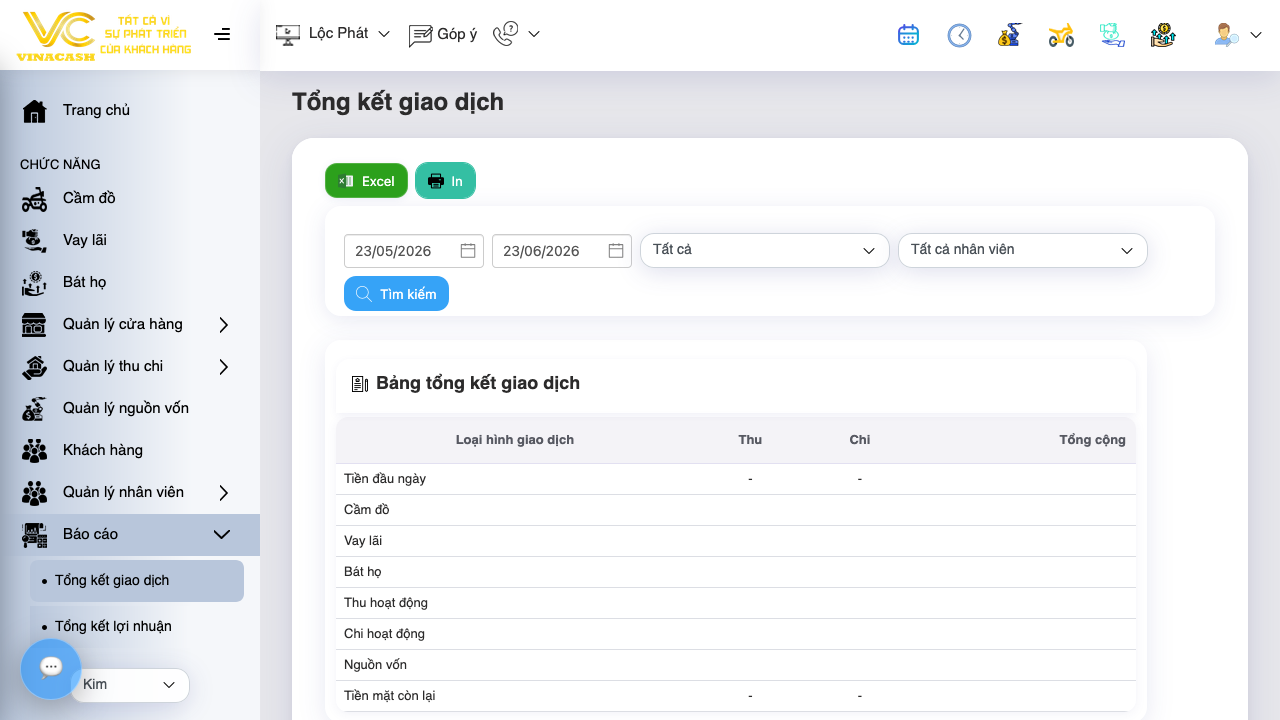Open the clock icon in the header
The width and height of the screenshot is (1280, 720).
(x=959, y=35)
